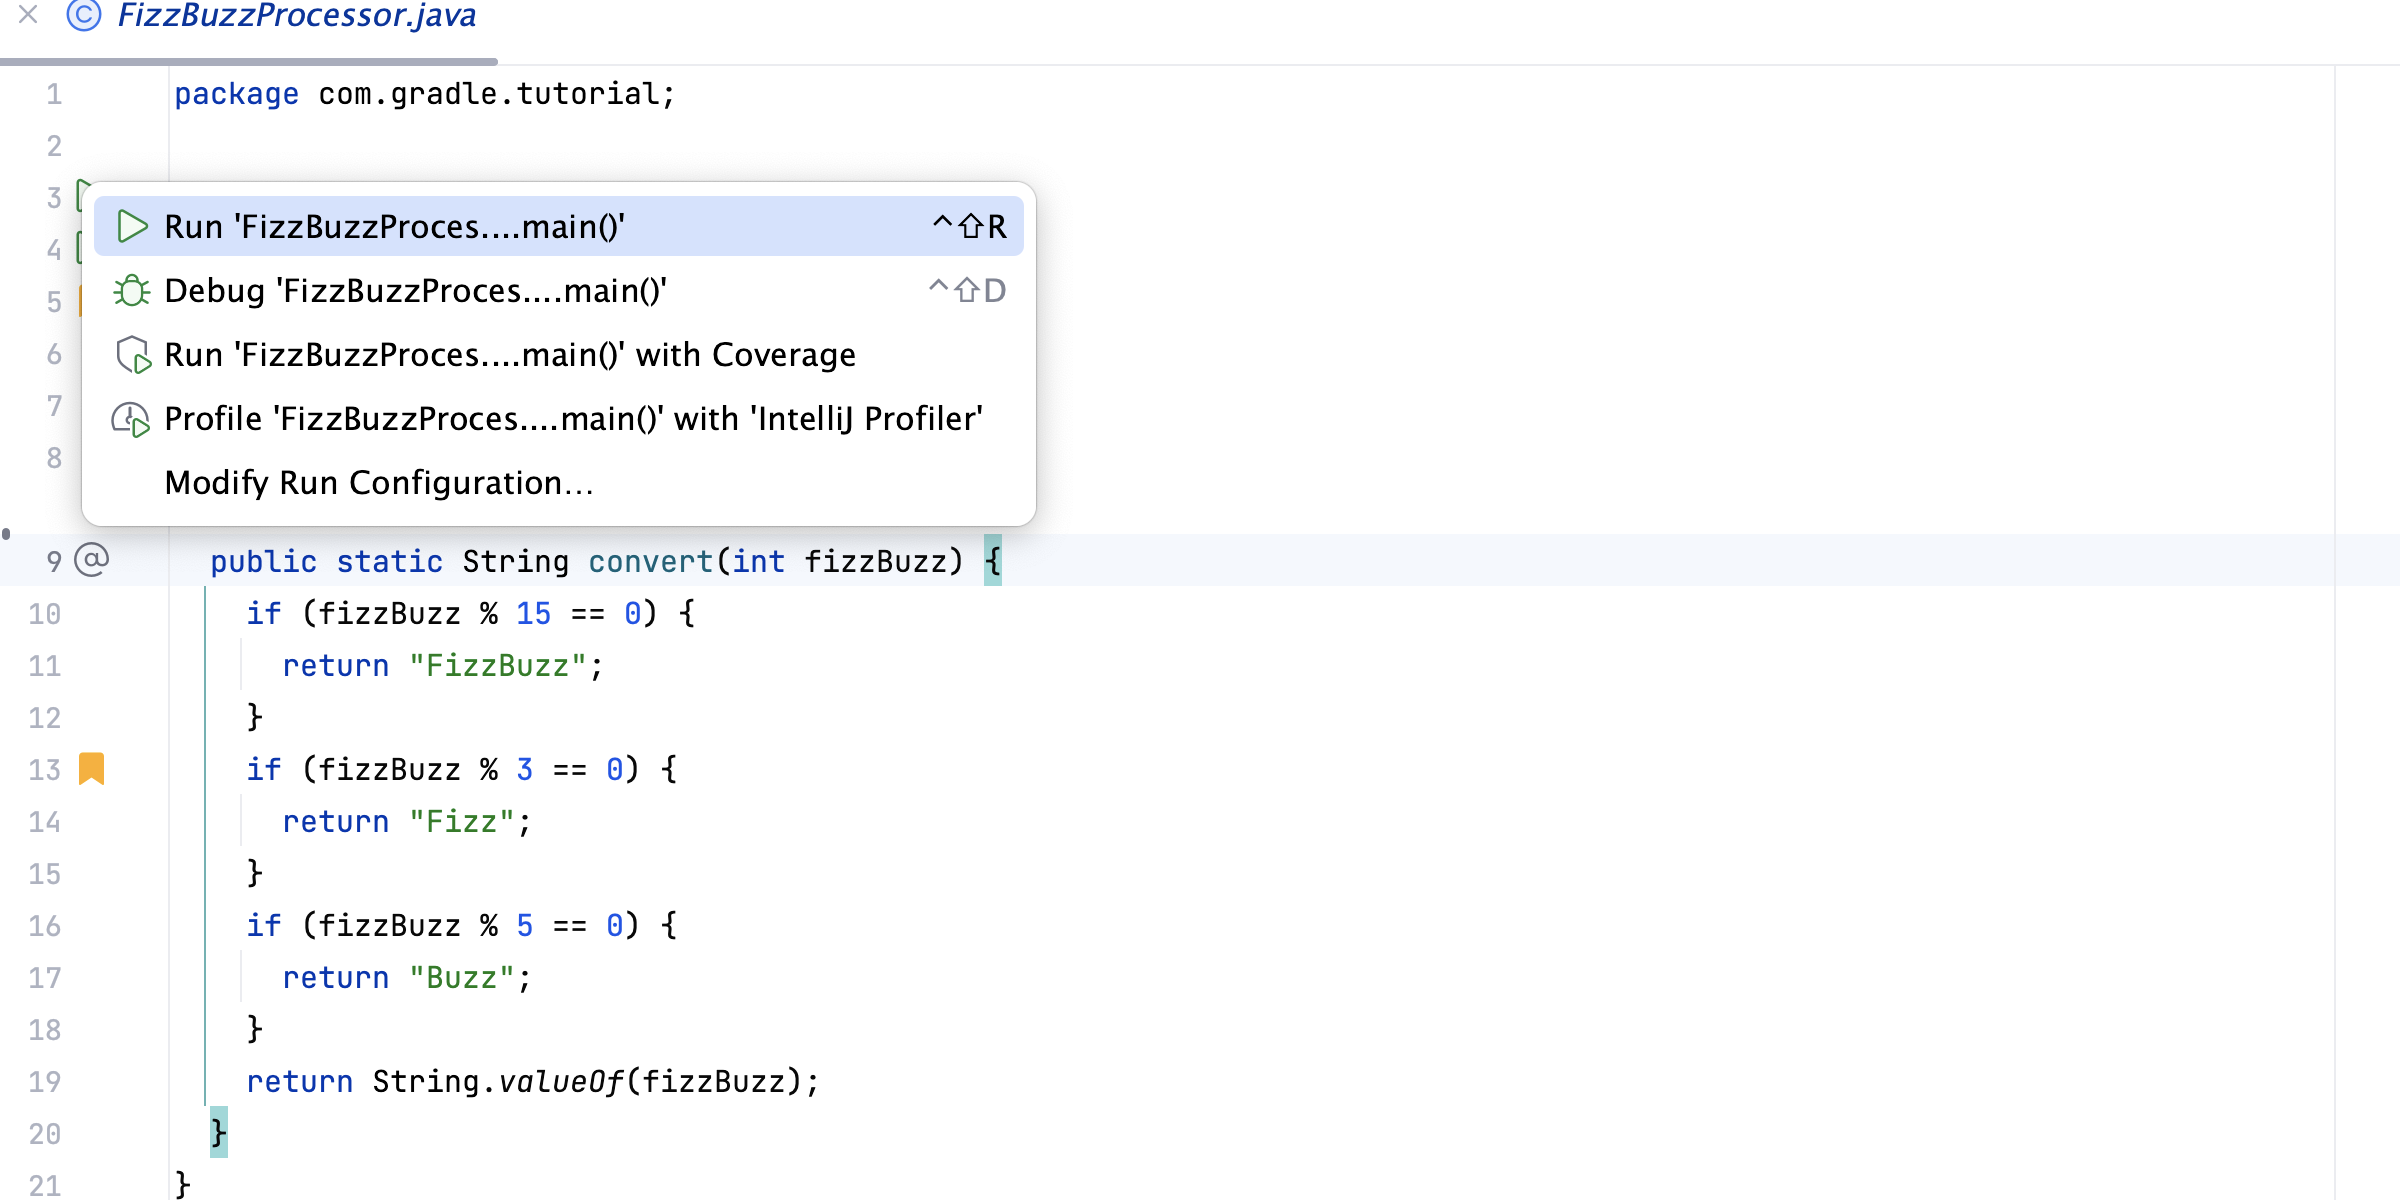This screenshot has width=2400, height=1200.
Task: Click the number 15 on line 10
Action: click(533, 614)
